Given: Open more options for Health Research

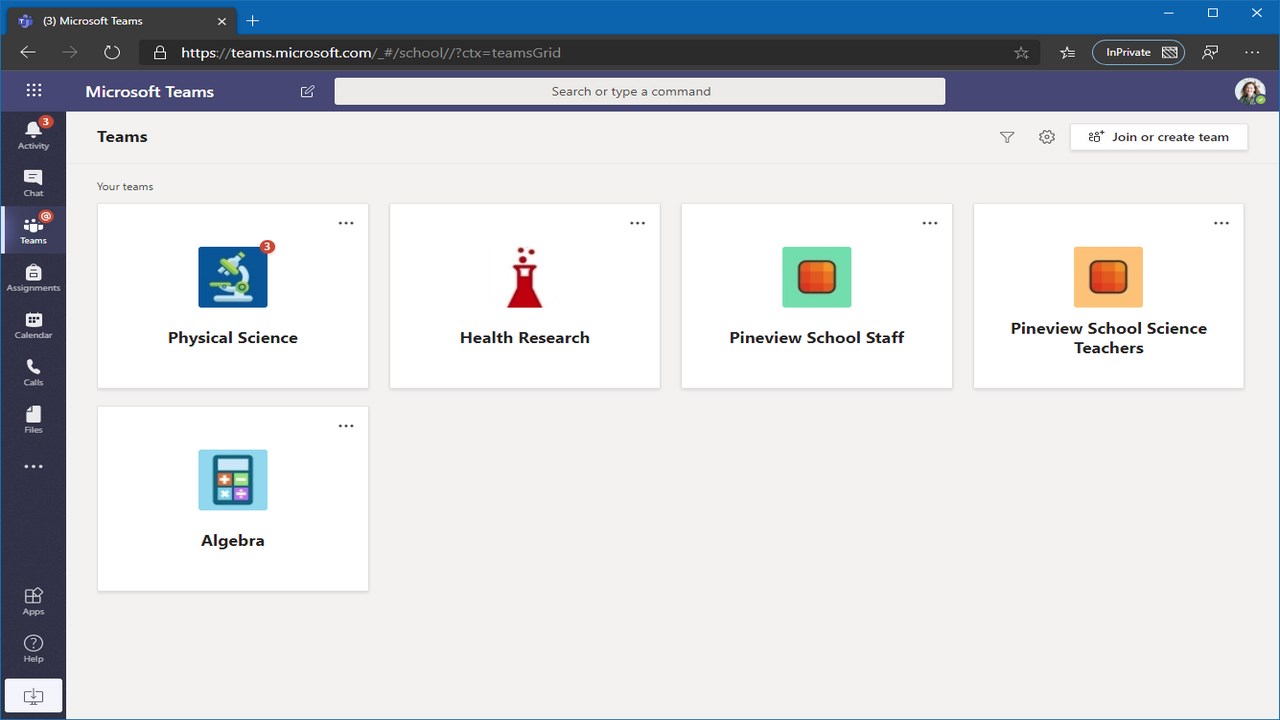Looking at the screenshot, I should pyautogui.click(x=638, y=223).
